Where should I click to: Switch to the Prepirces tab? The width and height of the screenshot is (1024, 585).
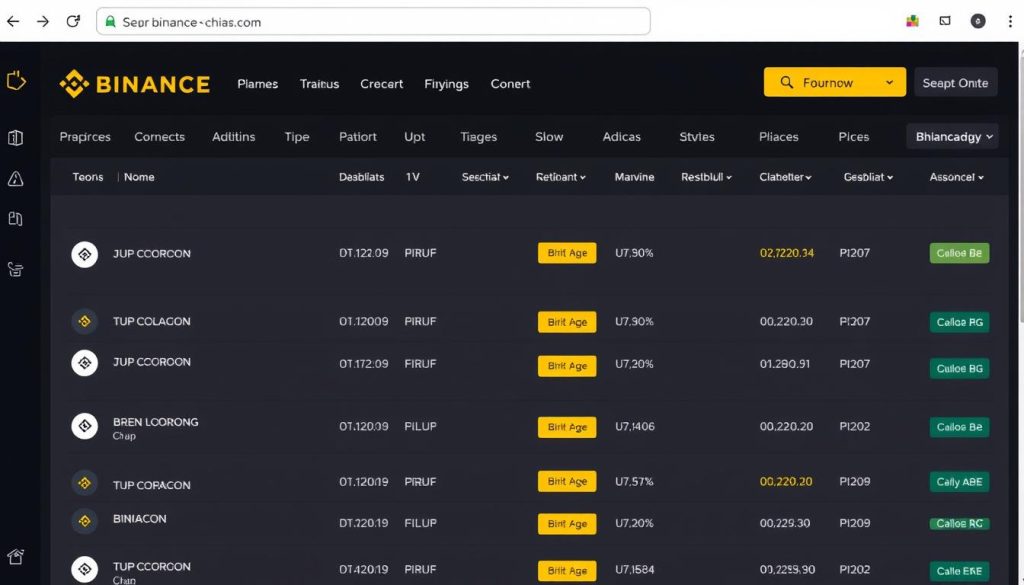(85, 137)
